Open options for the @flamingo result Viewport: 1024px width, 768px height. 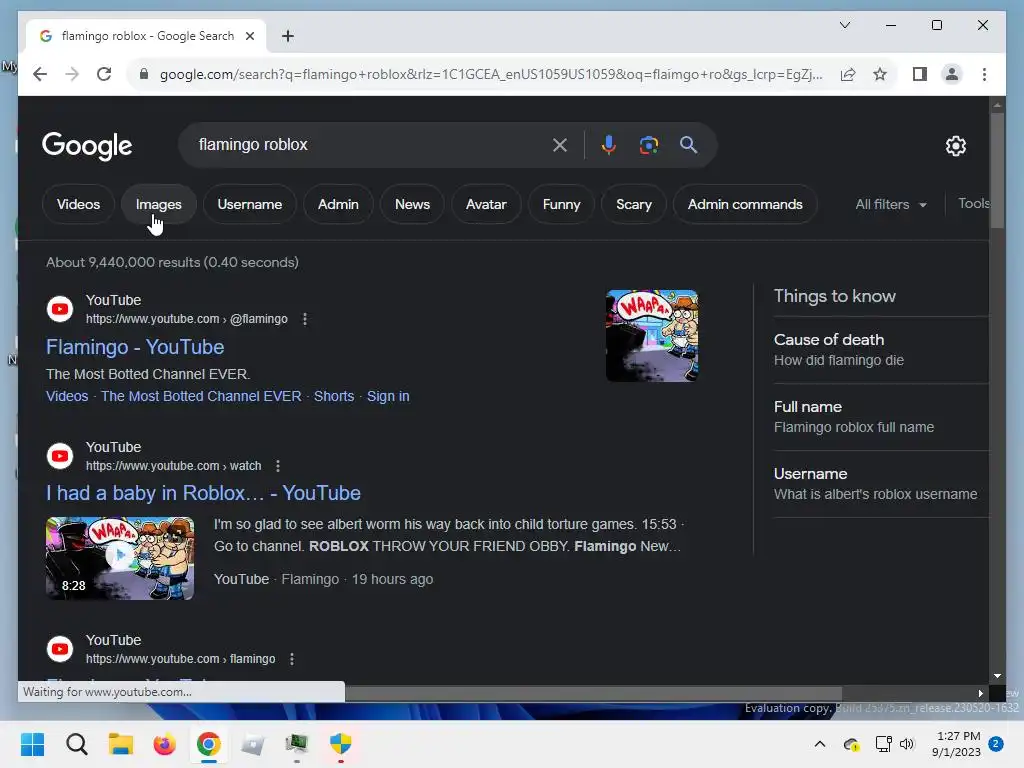(304, 319)
